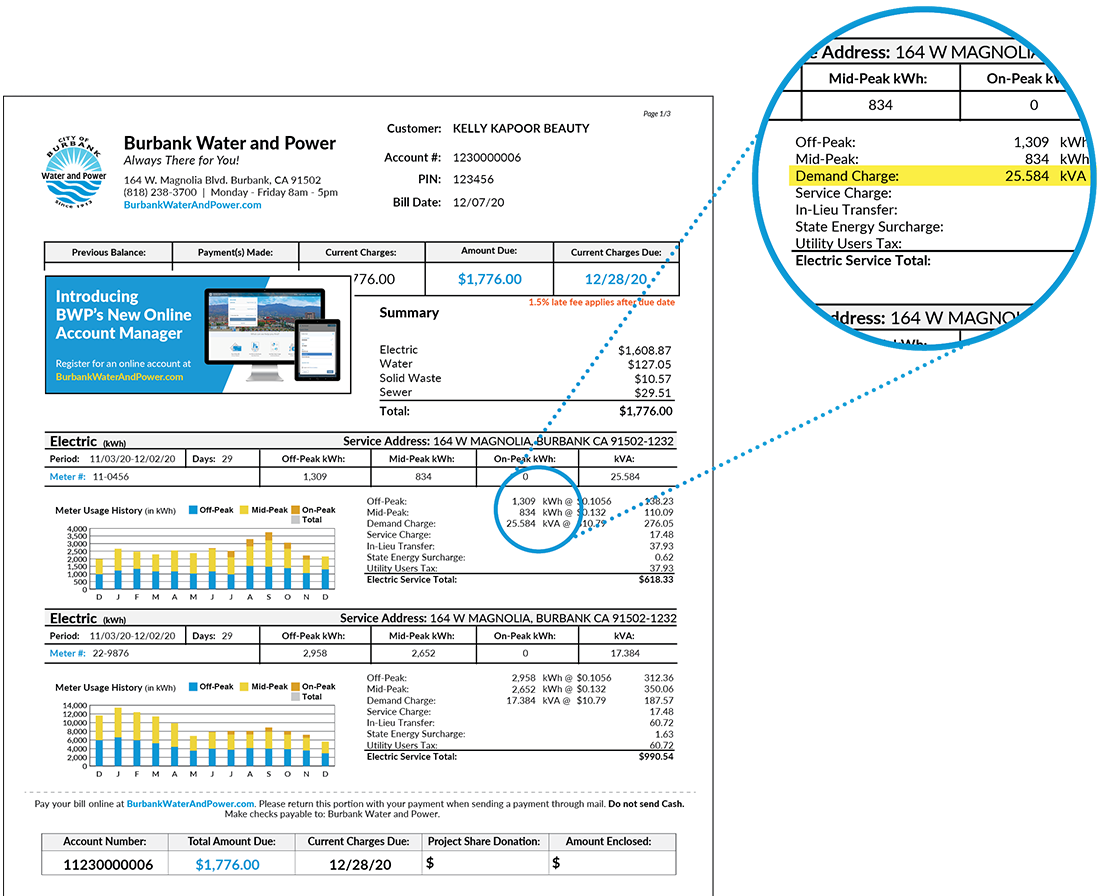Select account number 1230000006 in the header
Viewport: 1100px width, 896px height.
487,157
